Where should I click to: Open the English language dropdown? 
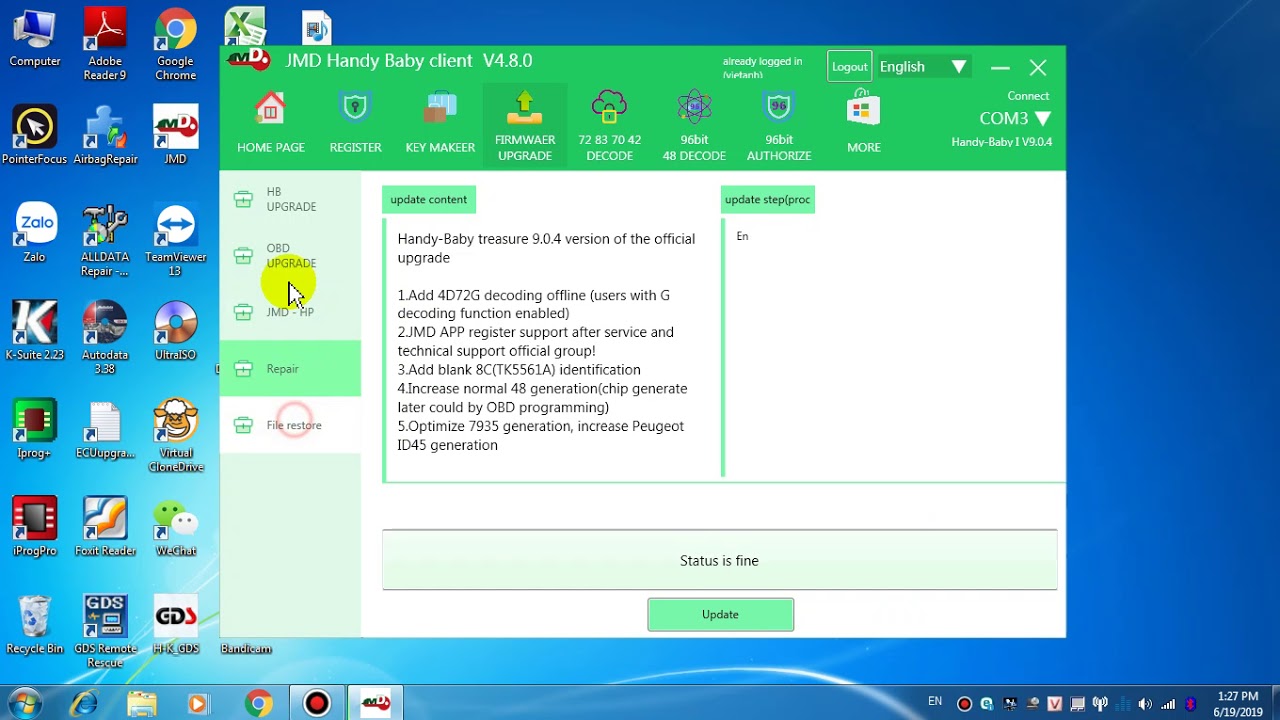click(923, 67)
